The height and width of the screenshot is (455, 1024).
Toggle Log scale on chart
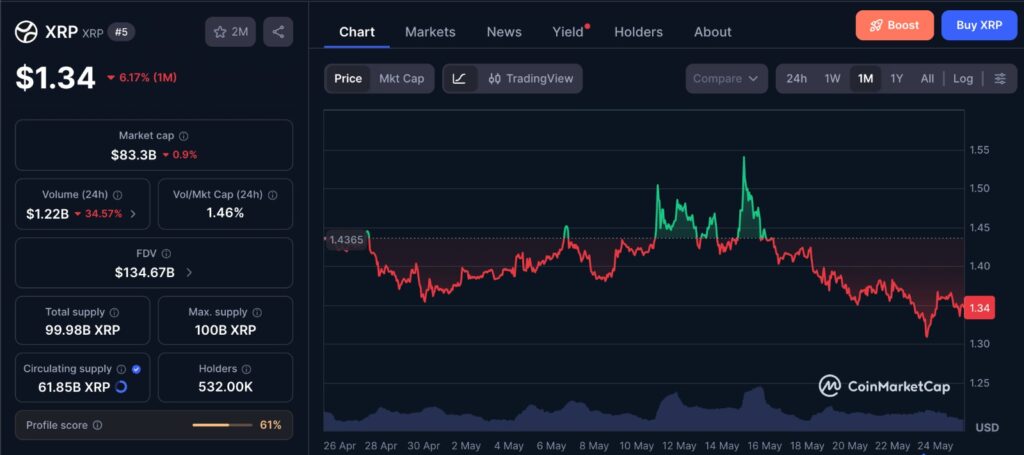(x=963, y=78)
